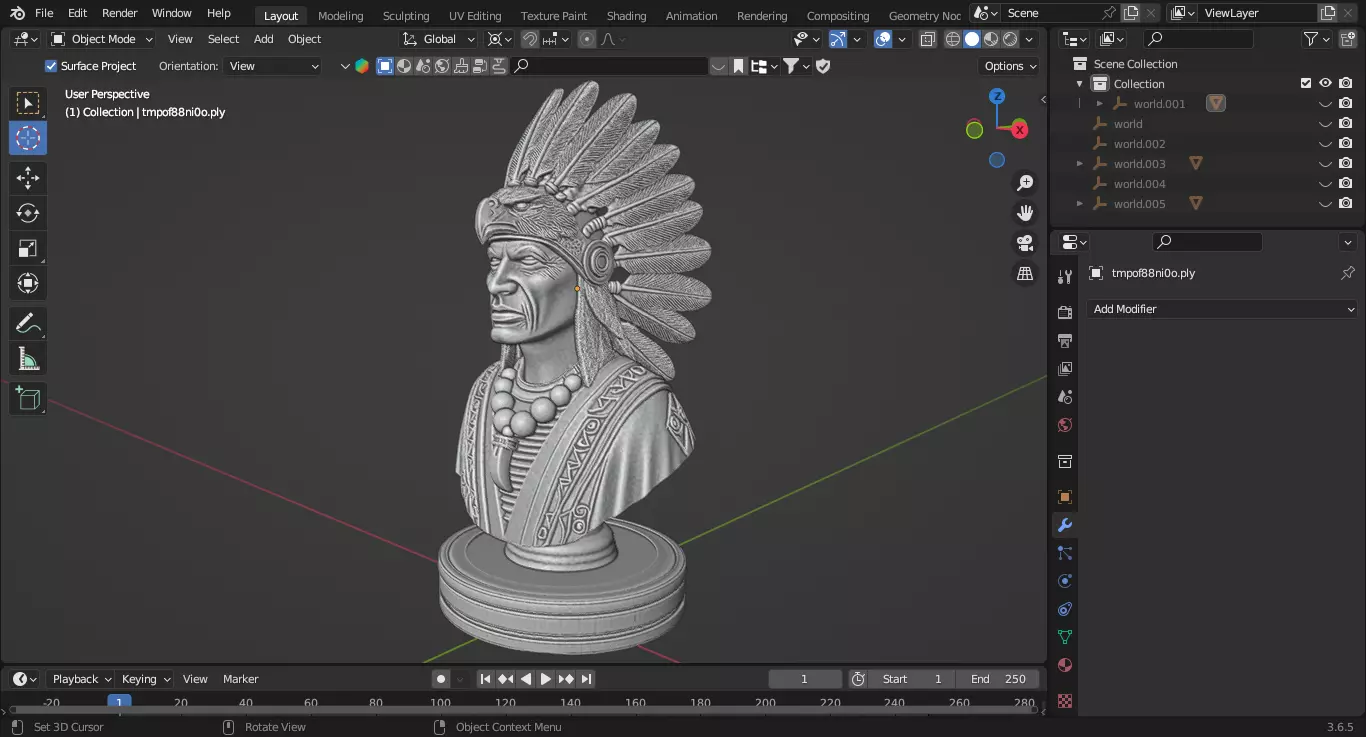
Task: Select the Measure tool
Action: (28, 358)
